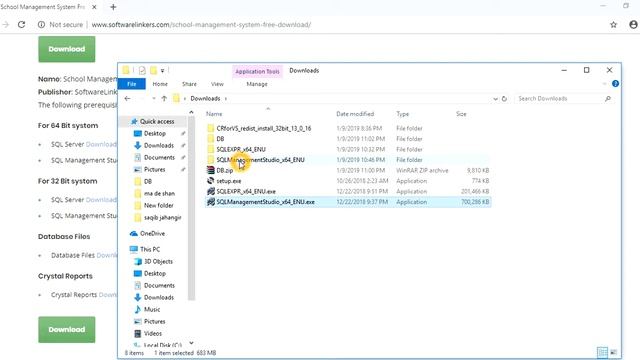Select the setup.exe application file
640x360 pixels.
click(229, 181)
